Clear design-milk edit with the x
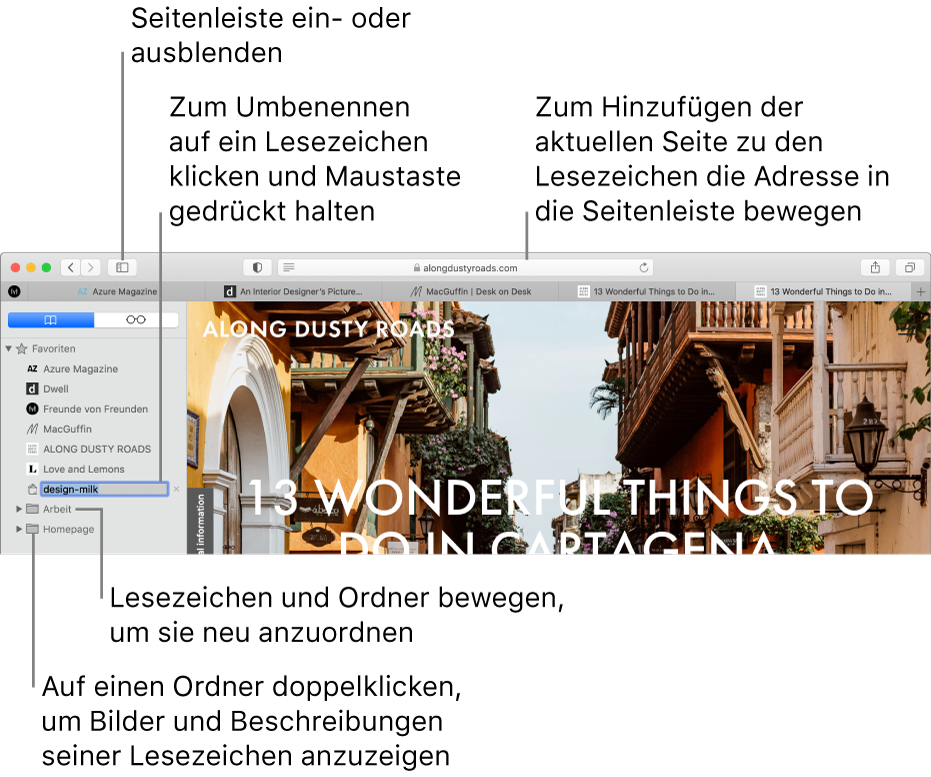Viewport: 931px width, 777px height. click(x=176, y=489)
